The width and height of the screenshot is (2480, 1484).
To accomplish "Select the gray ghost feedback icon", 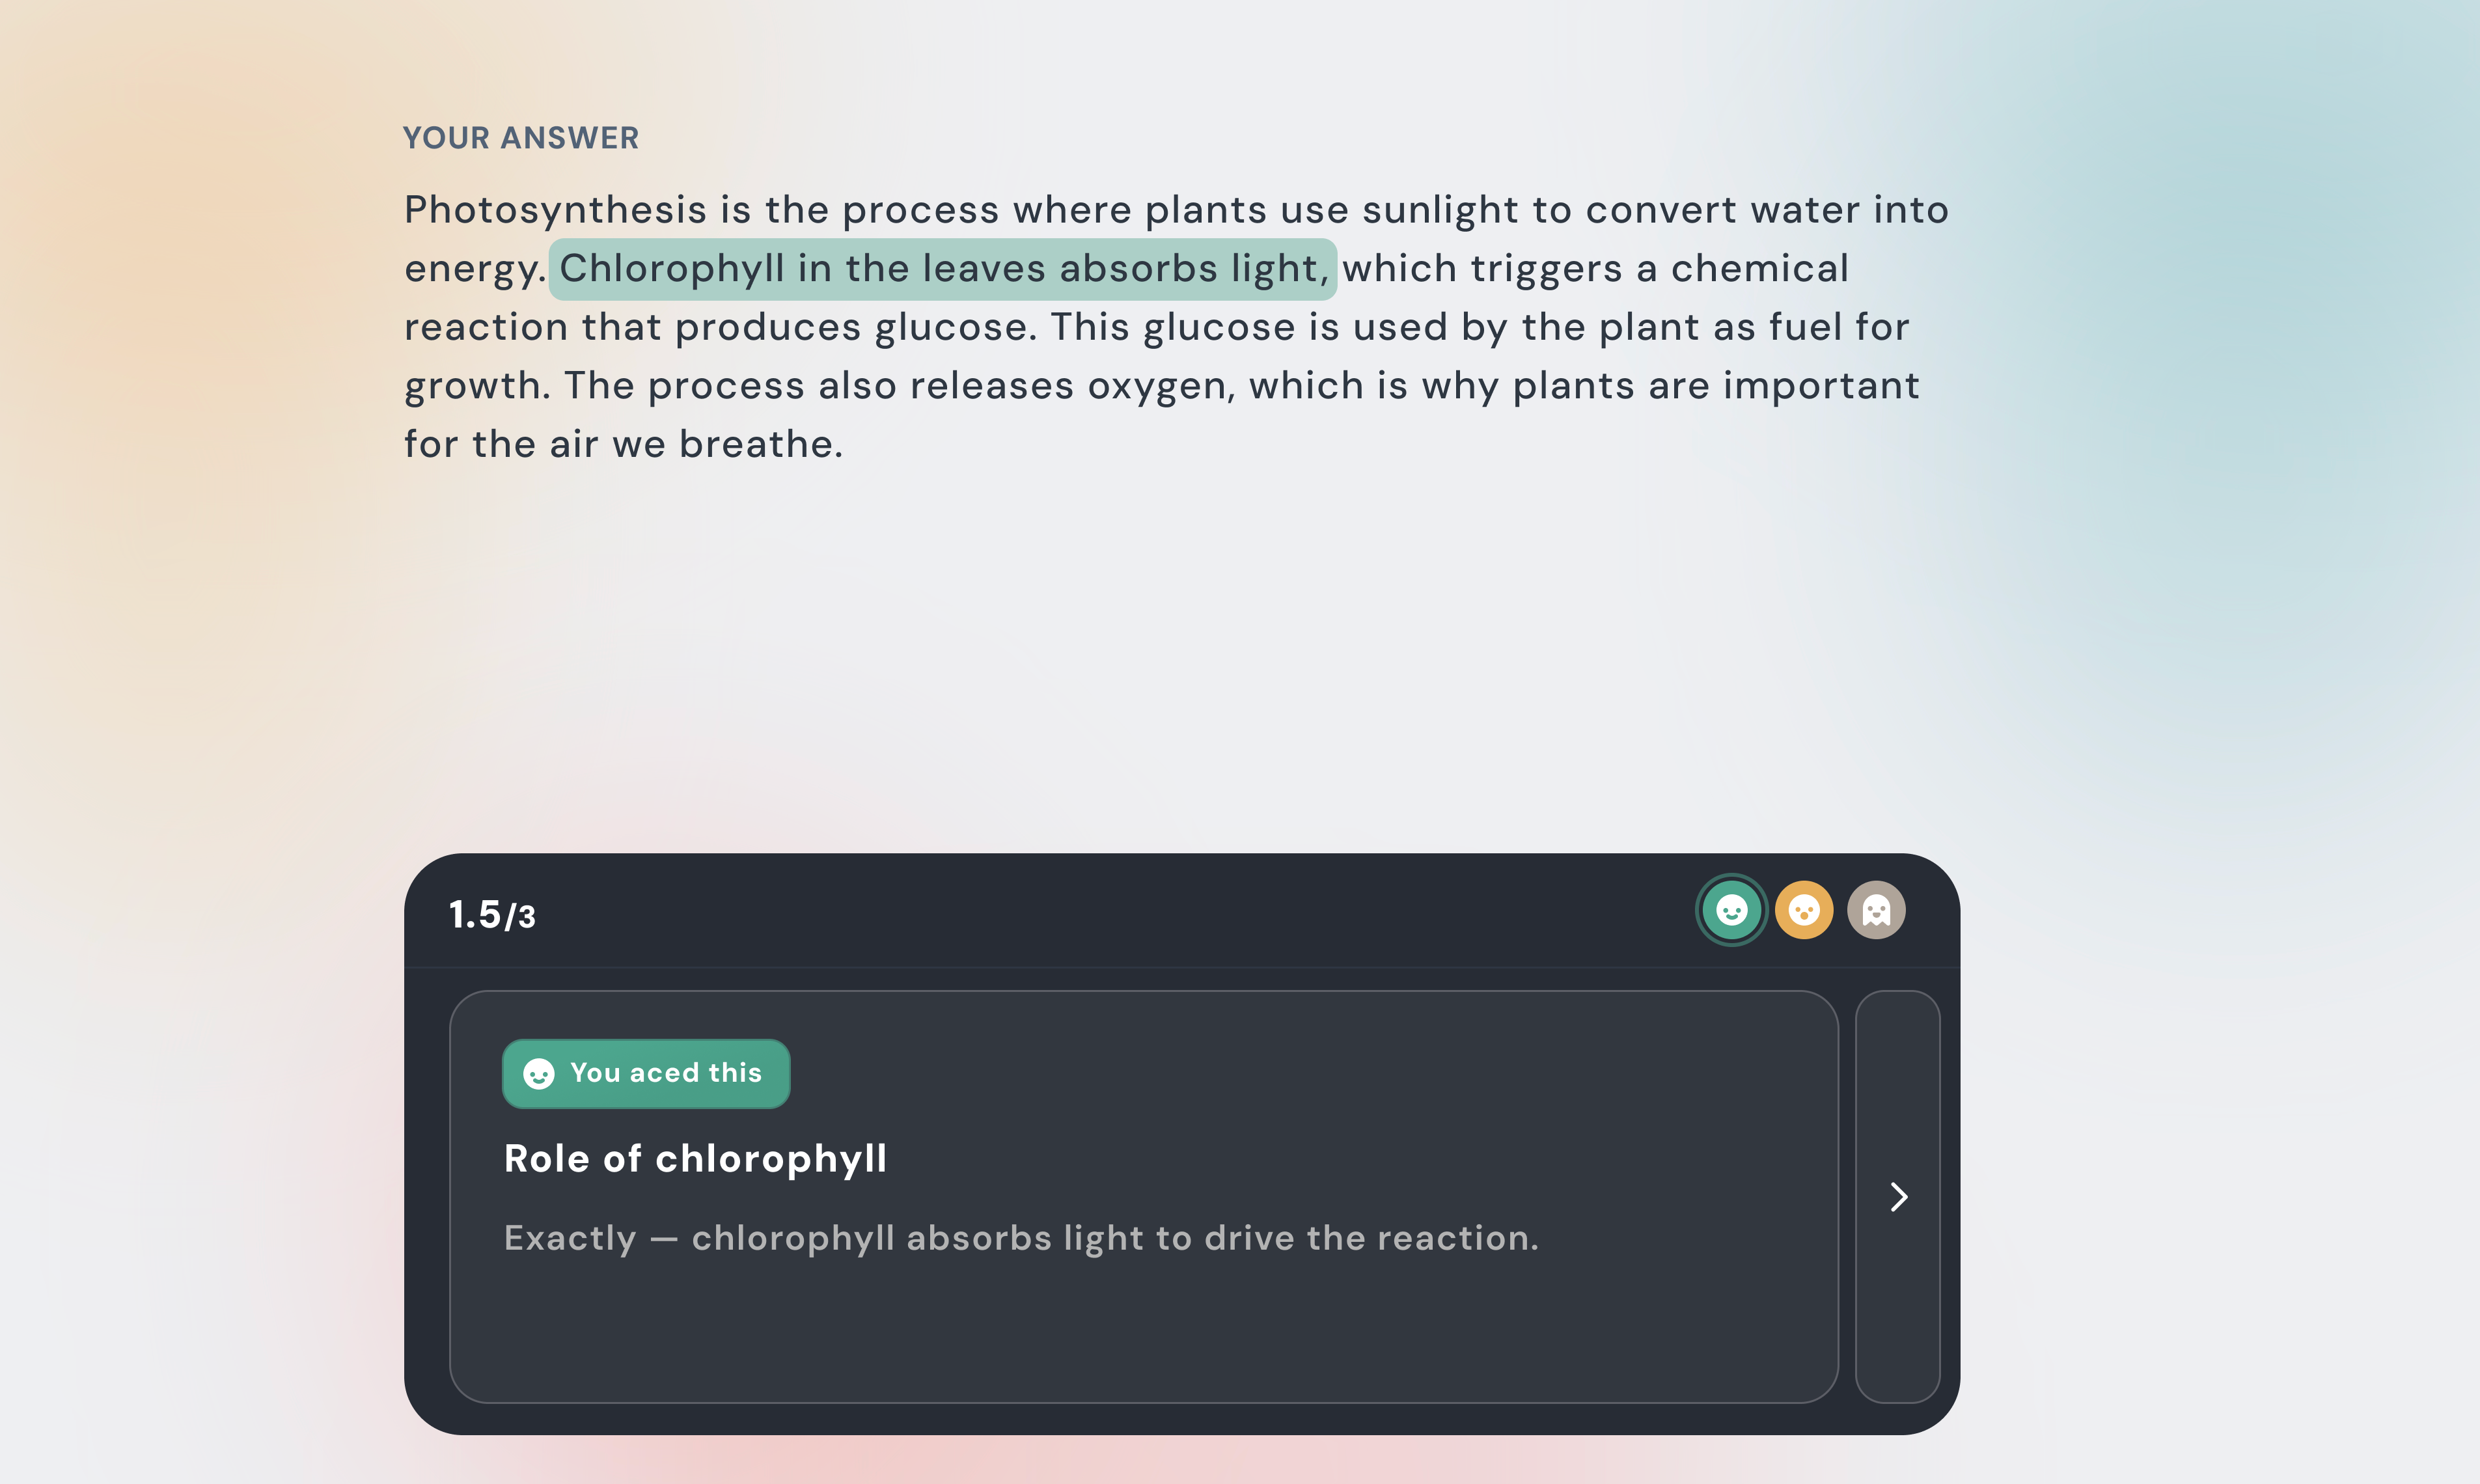I will point(1876,910).
